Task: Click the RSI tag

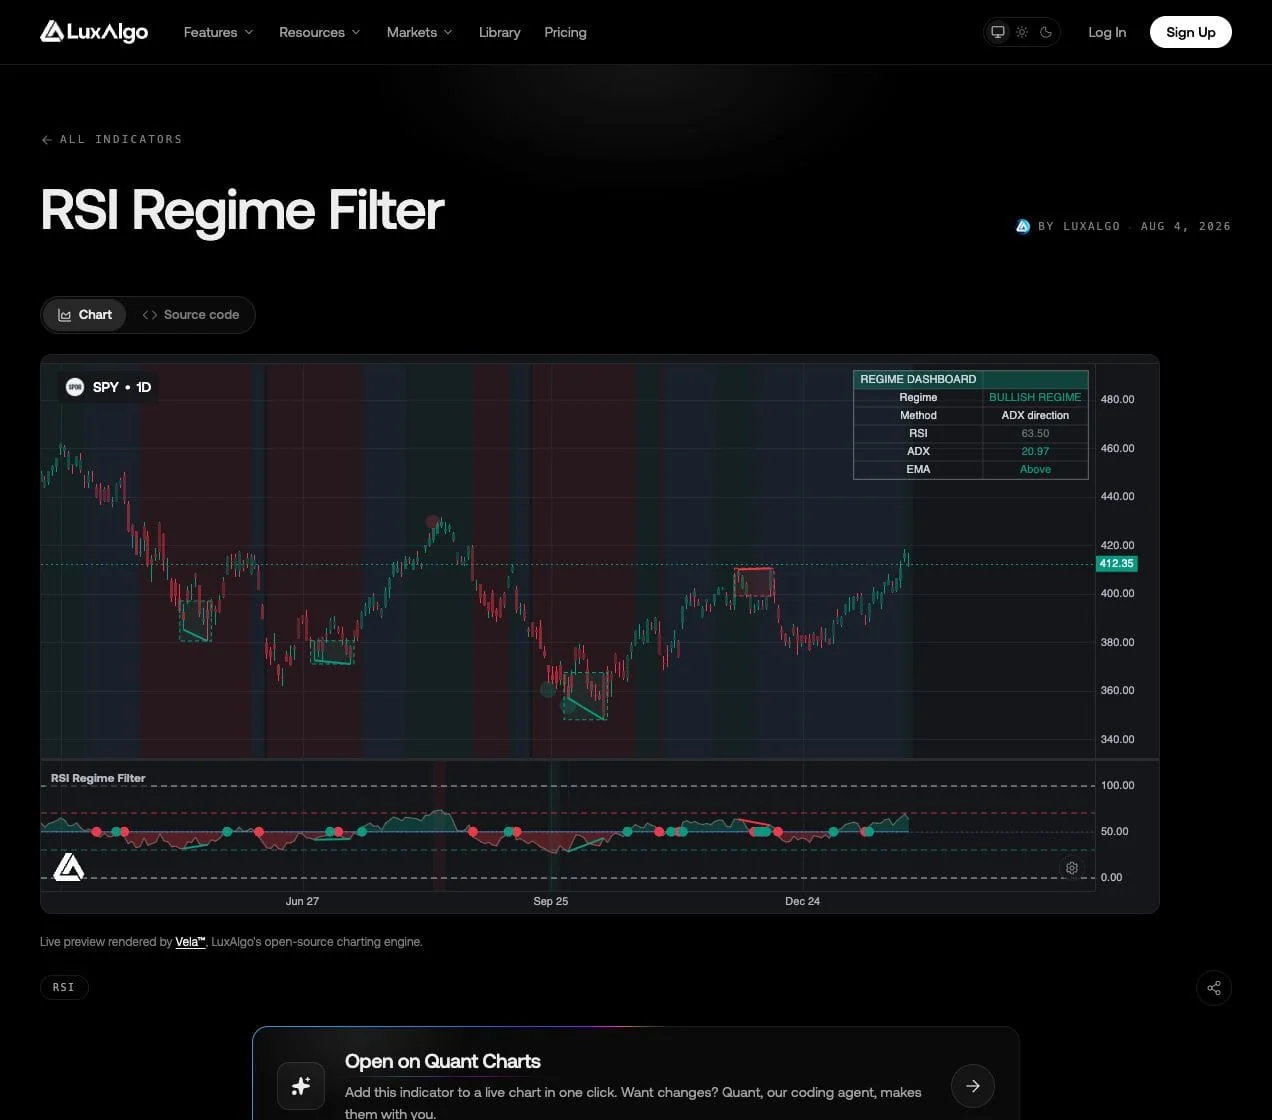Action: [x=64, y=987]
